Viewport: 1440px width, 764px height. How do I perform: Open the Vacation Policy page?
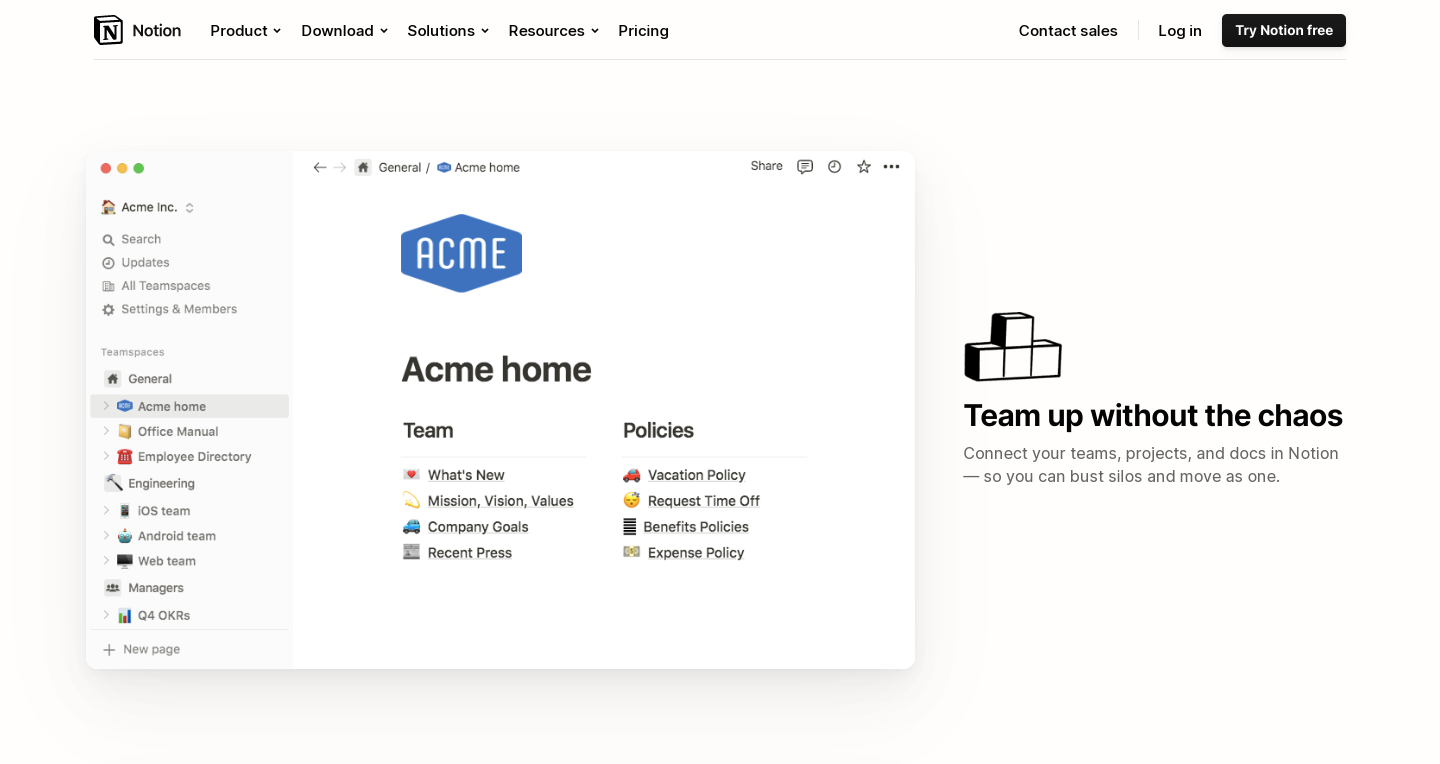[x=697, y=475]
